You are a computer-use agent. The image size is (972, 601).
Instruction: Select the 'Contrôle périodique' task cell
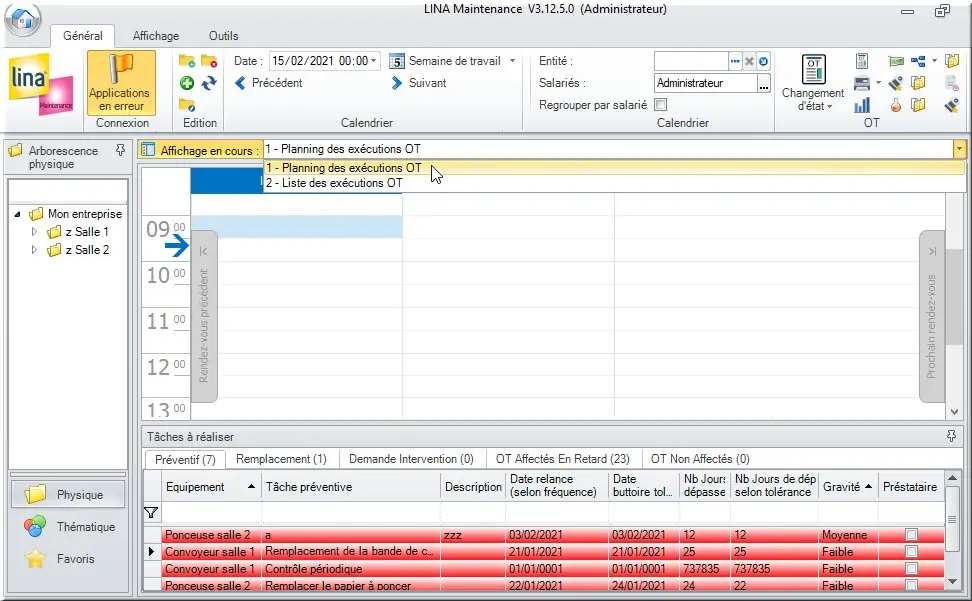pyautogui.click(x=351, y=569)
